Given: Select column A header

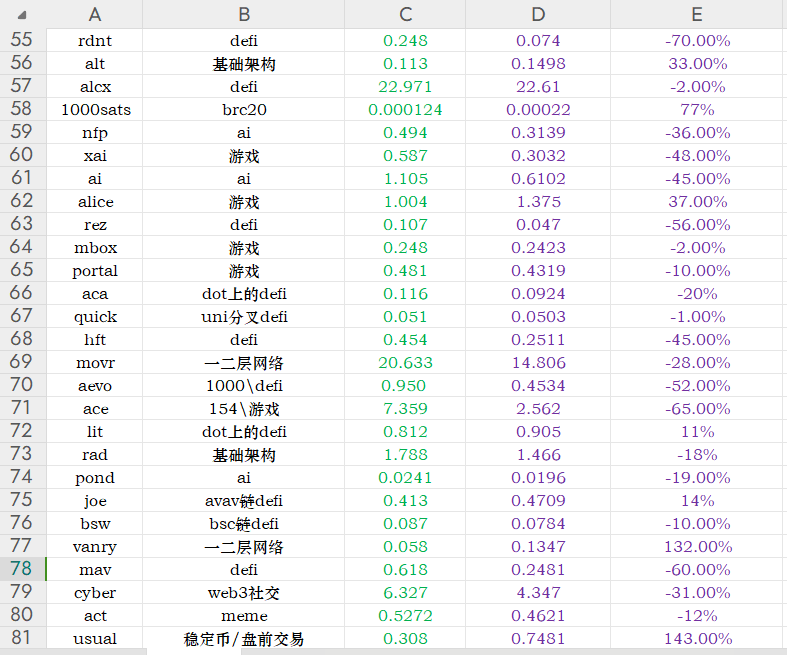Looking at the screenshot, I should (94, 14).
